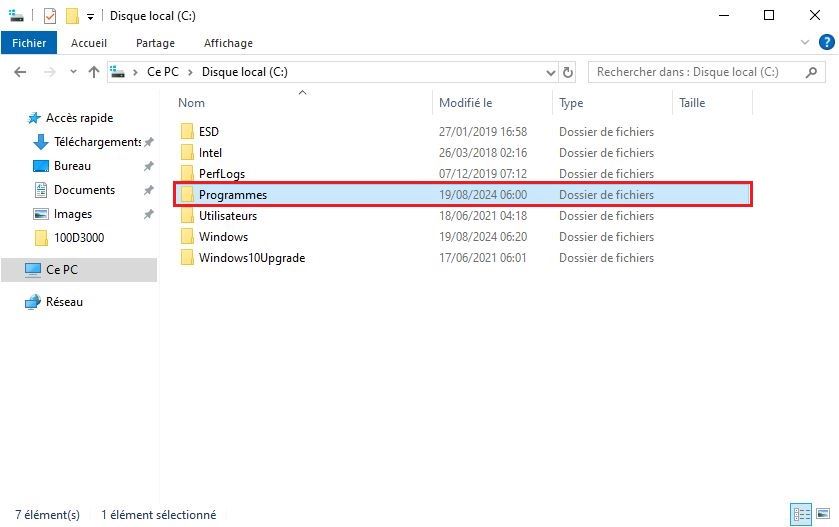The width and height of the screenshot is (839, 527).
Task: Select the Utilisateurs folder icon
Action: pyautogui.click(x=187, y=216)
